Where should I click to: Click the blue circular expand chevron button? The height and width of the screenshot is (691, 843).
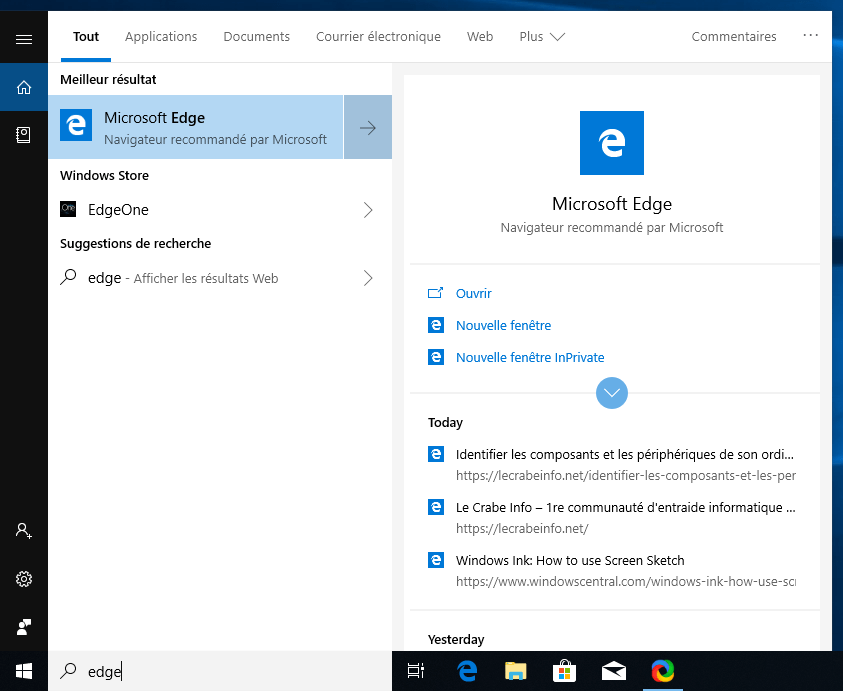pyautogui.click(x=612, y=393)
